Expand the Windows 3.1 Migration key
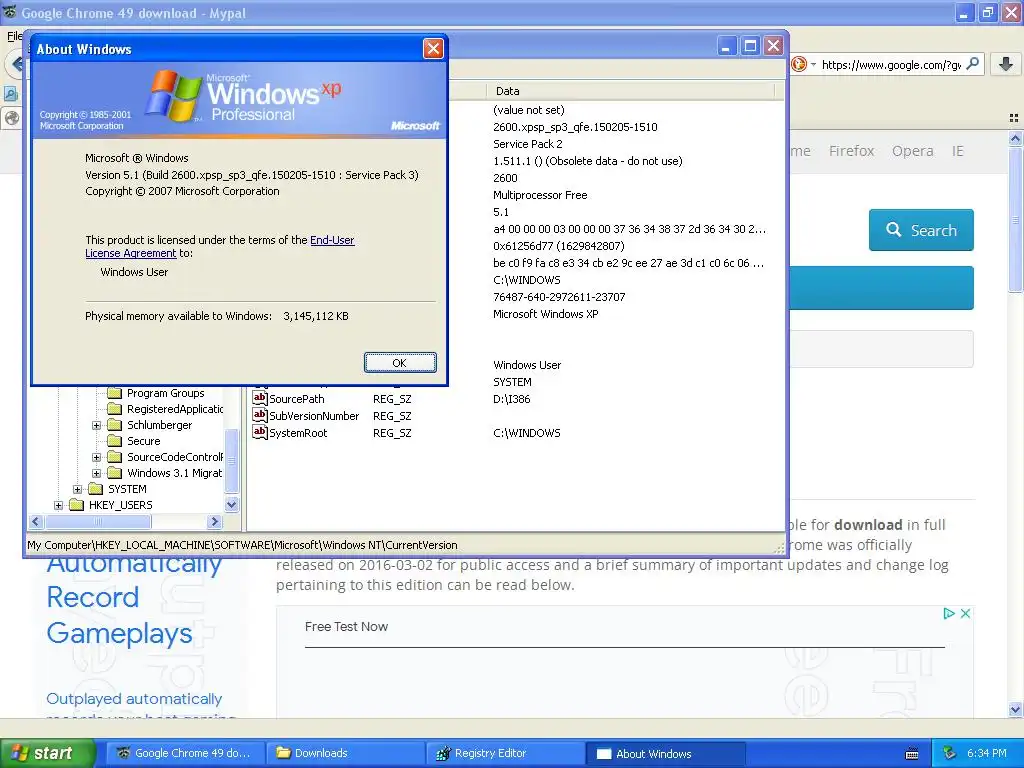Screen dimensions: 1024x768 tap(97, 473)
